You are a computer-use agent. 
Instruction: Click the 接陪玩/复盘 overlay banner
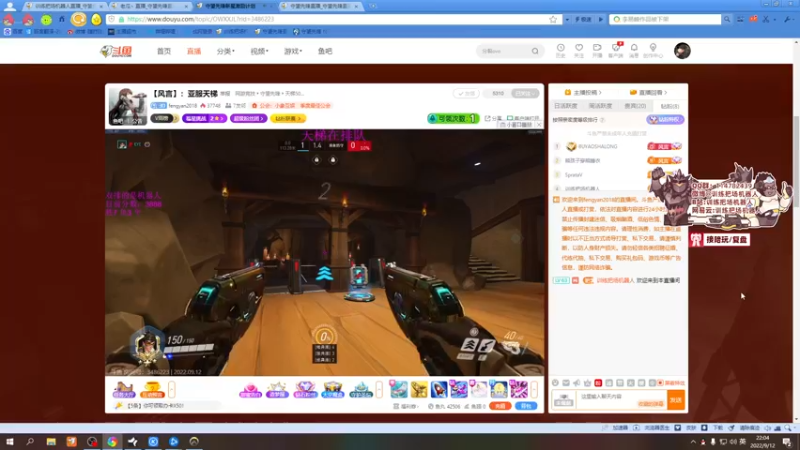(720, 239)
